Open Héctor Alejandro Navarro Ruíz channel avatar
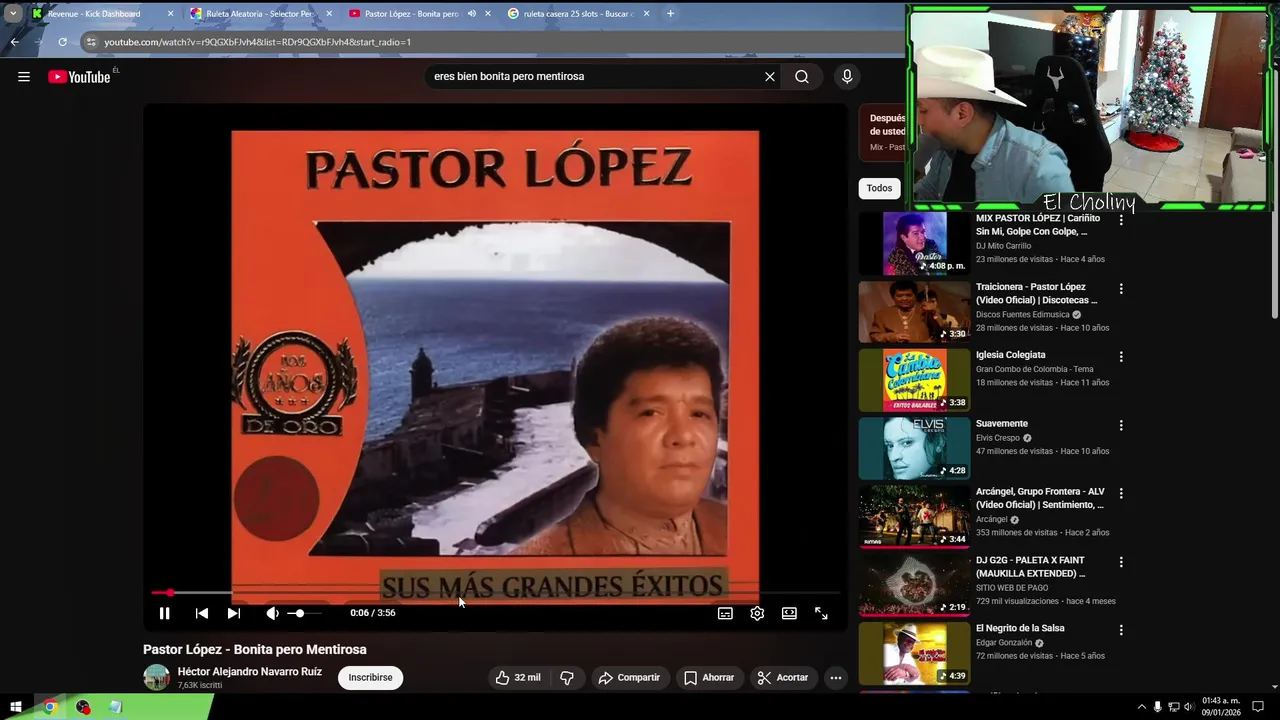Viewport: 1280px width, 720px height. 156,677
